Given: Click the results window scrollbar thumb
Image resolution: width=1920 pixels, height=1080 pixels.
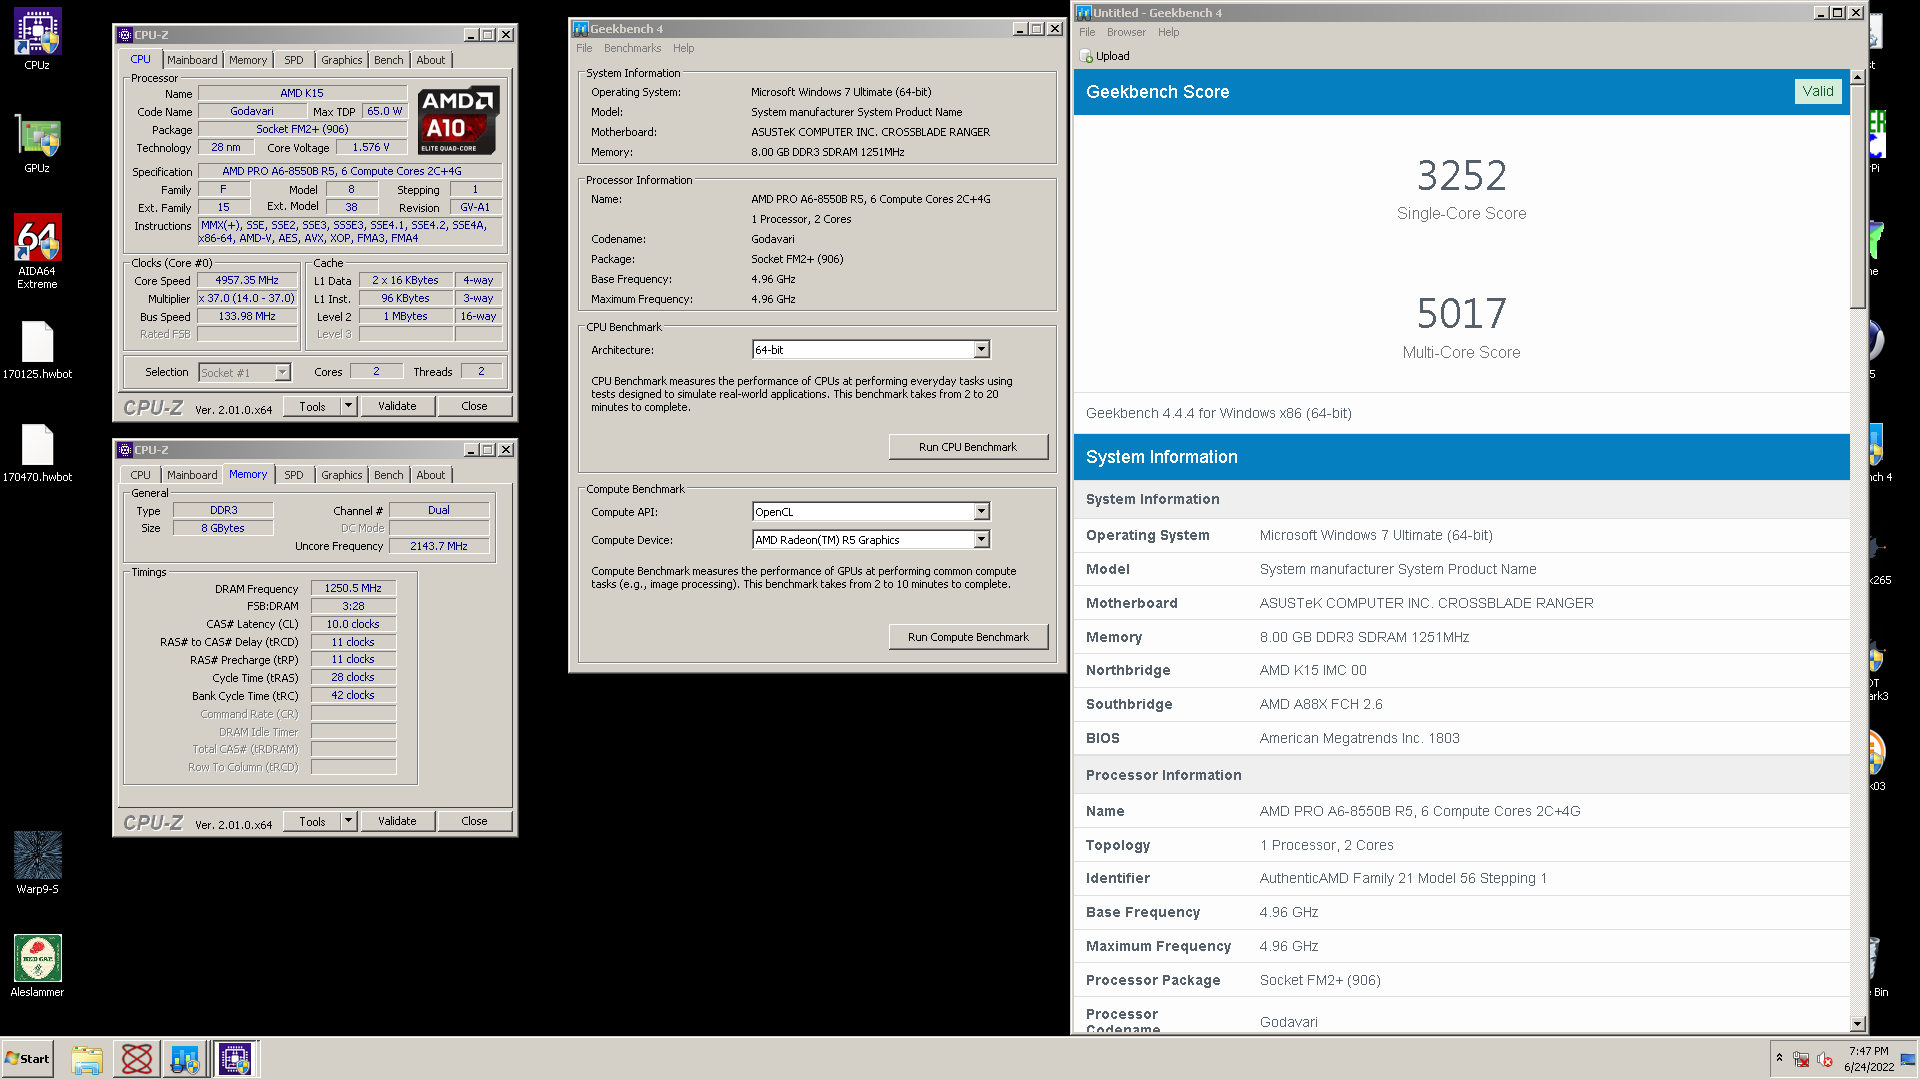Looking at the screenshot, I should [x=1857, y=197].
